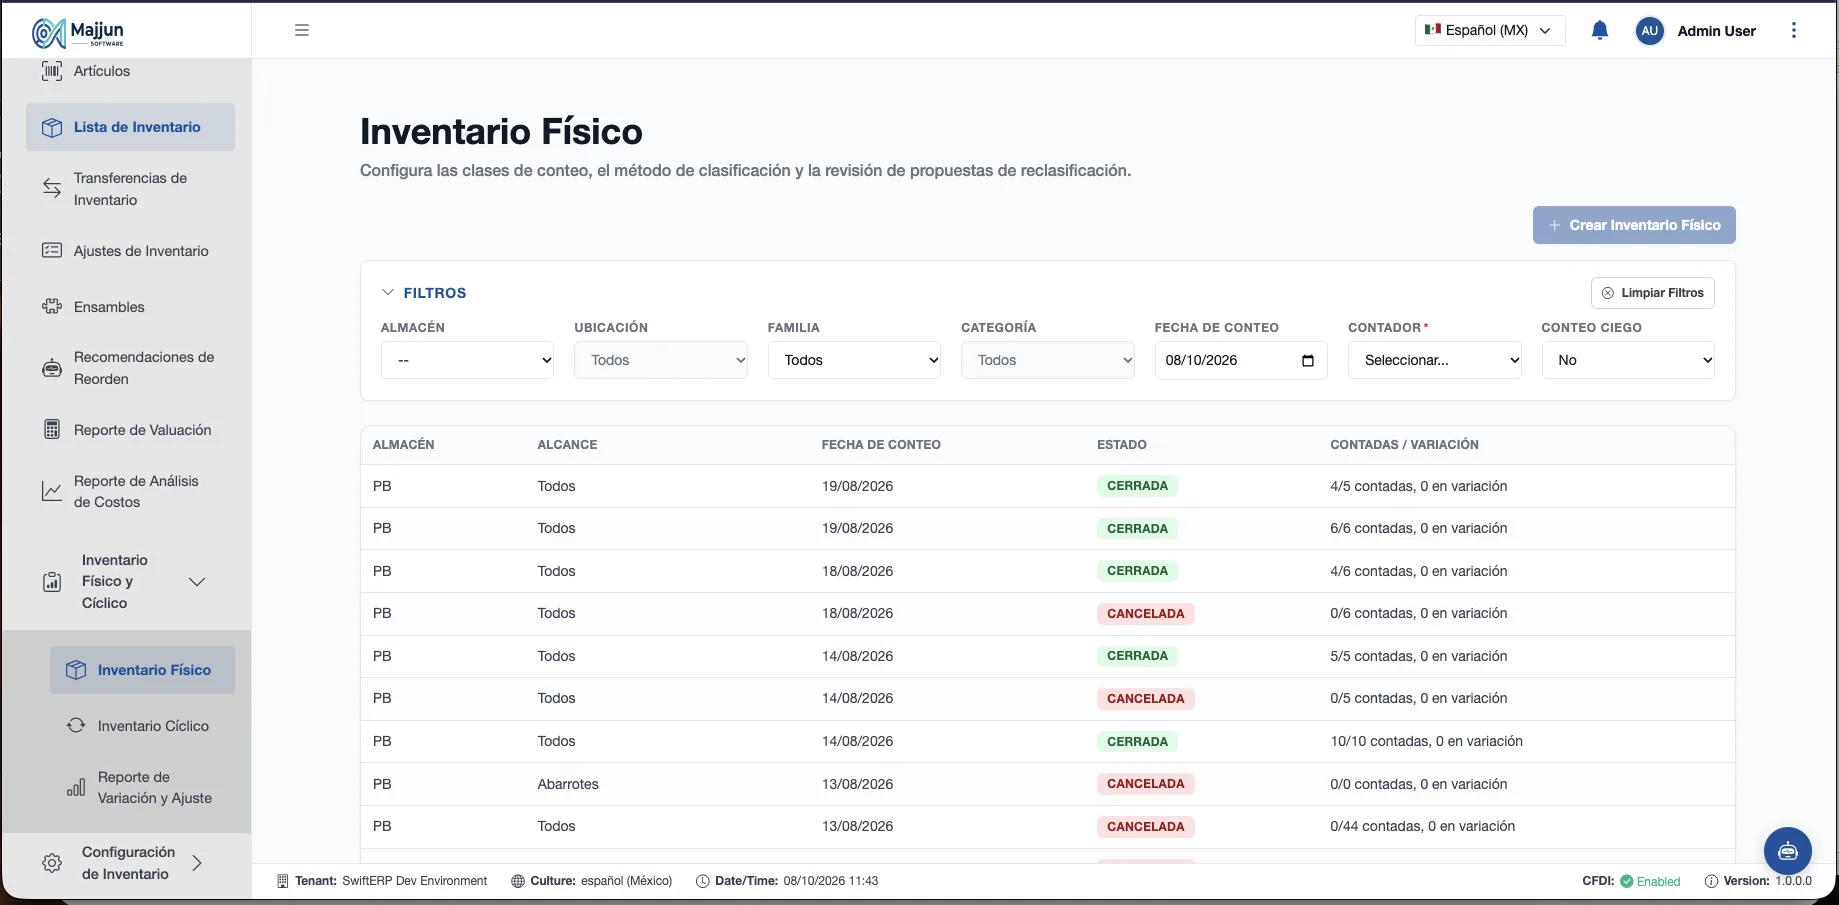Screen dimensions: 1839x905
Task: Click the Abarrotes scope cell
Action: click(x=568, y=784)
